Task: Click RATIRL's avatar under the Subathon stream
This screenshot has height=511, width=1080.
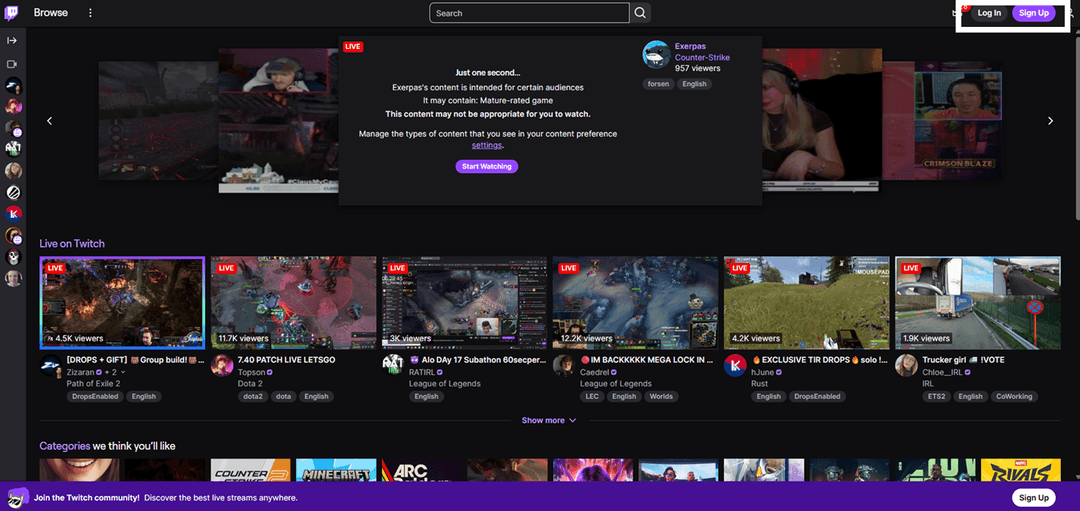Action: [x=393, y=366]
